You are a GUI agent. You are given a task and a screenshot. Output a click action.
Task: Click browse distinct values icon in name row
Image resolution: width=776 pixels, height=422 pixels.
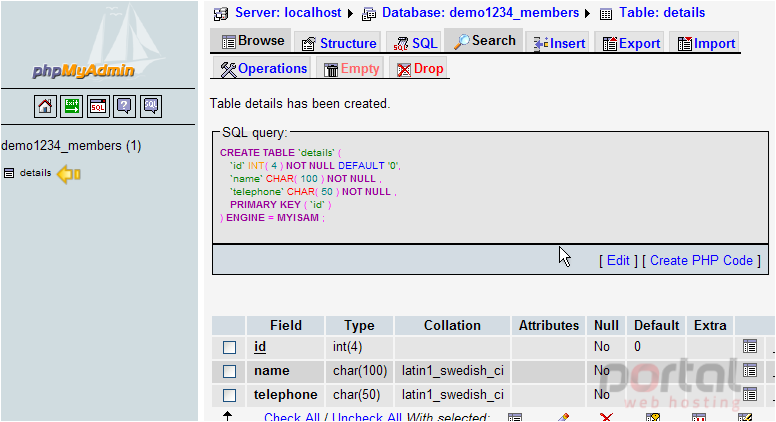[x=750, y=370]
